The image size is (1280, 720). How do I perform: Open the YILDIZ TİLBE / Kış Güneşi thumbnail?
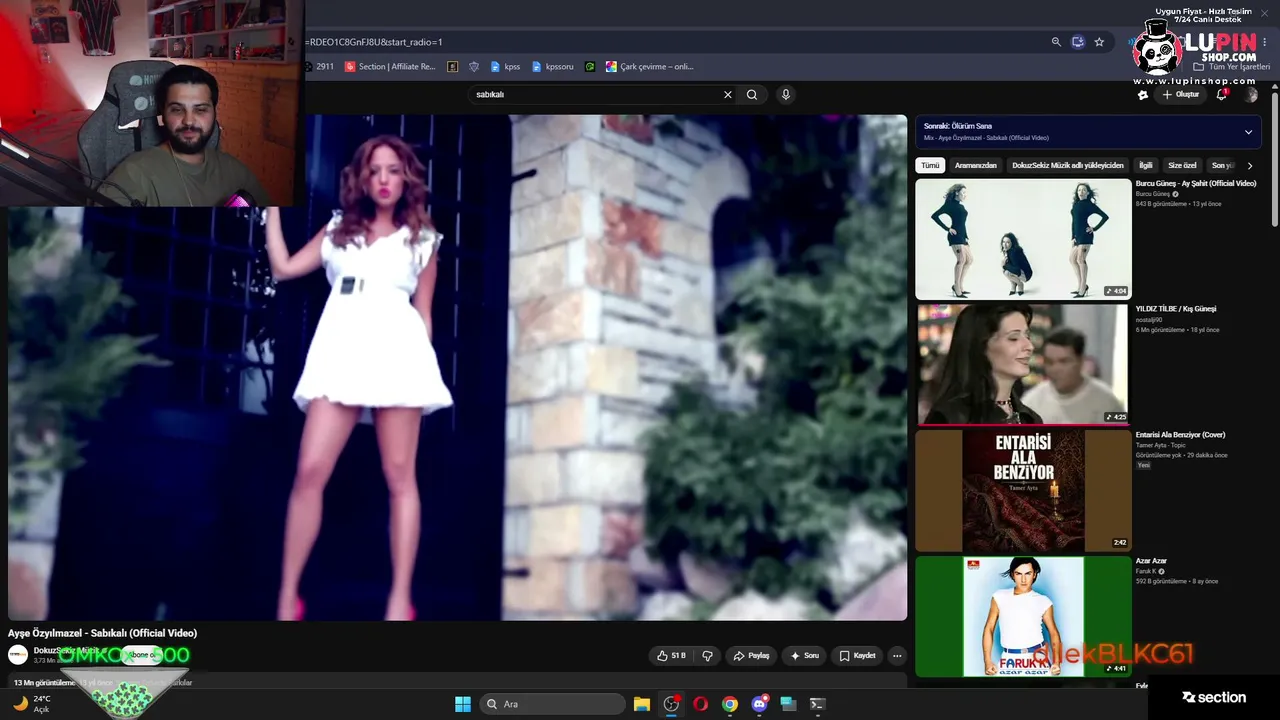[1023, 365]
